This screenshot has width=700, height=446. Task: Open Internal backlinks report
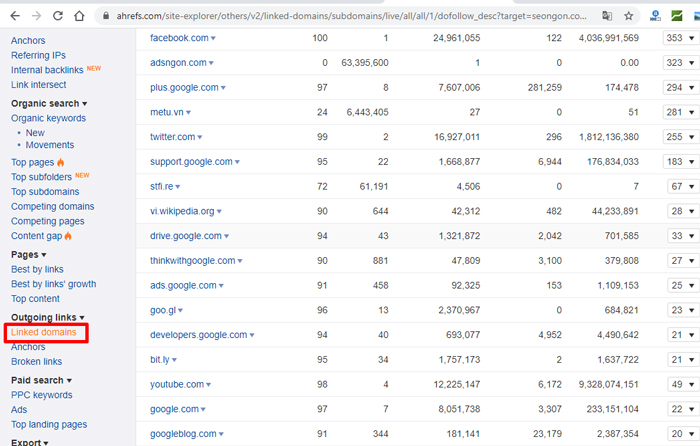[x=47, y=70]
